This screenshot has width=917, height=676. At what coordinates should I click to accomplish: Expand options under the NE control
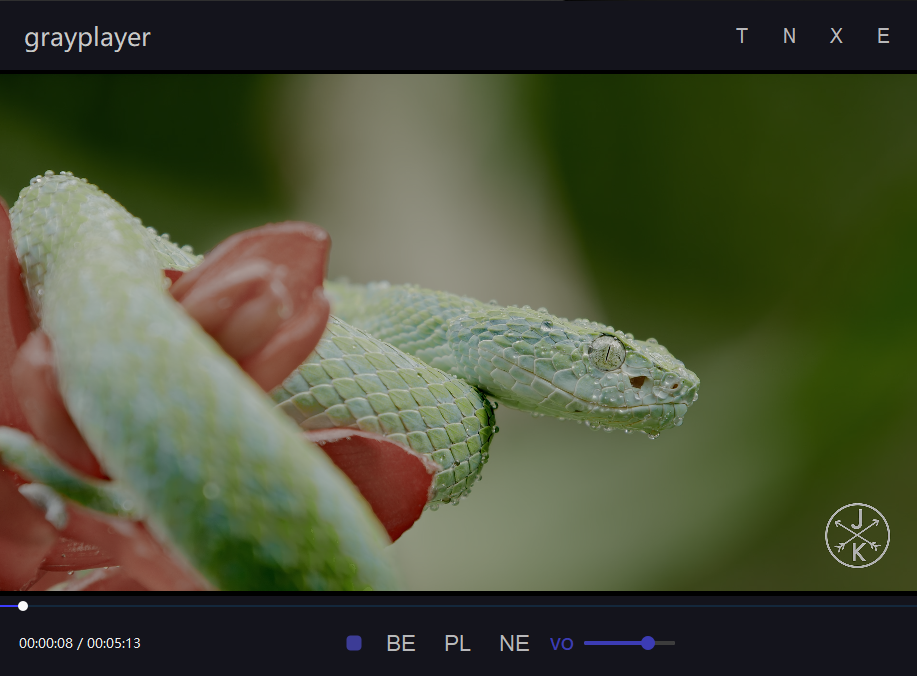pos(513,643)
